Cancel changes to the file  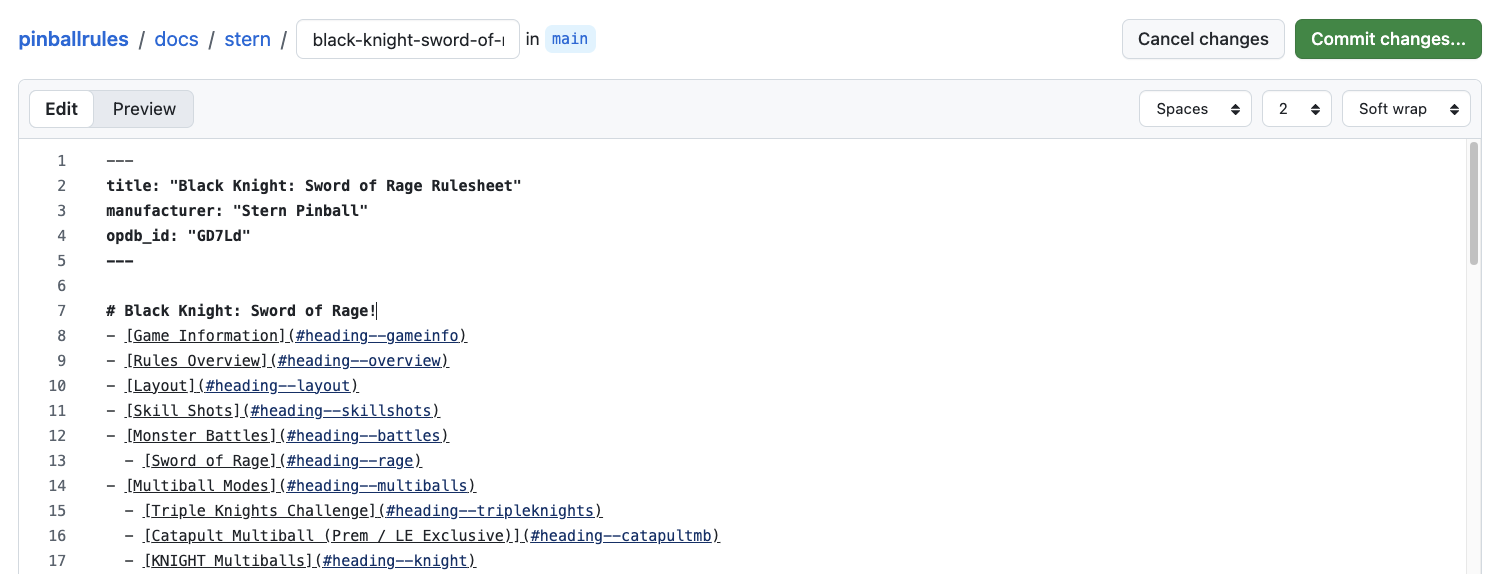click(x=1203, y=39)
